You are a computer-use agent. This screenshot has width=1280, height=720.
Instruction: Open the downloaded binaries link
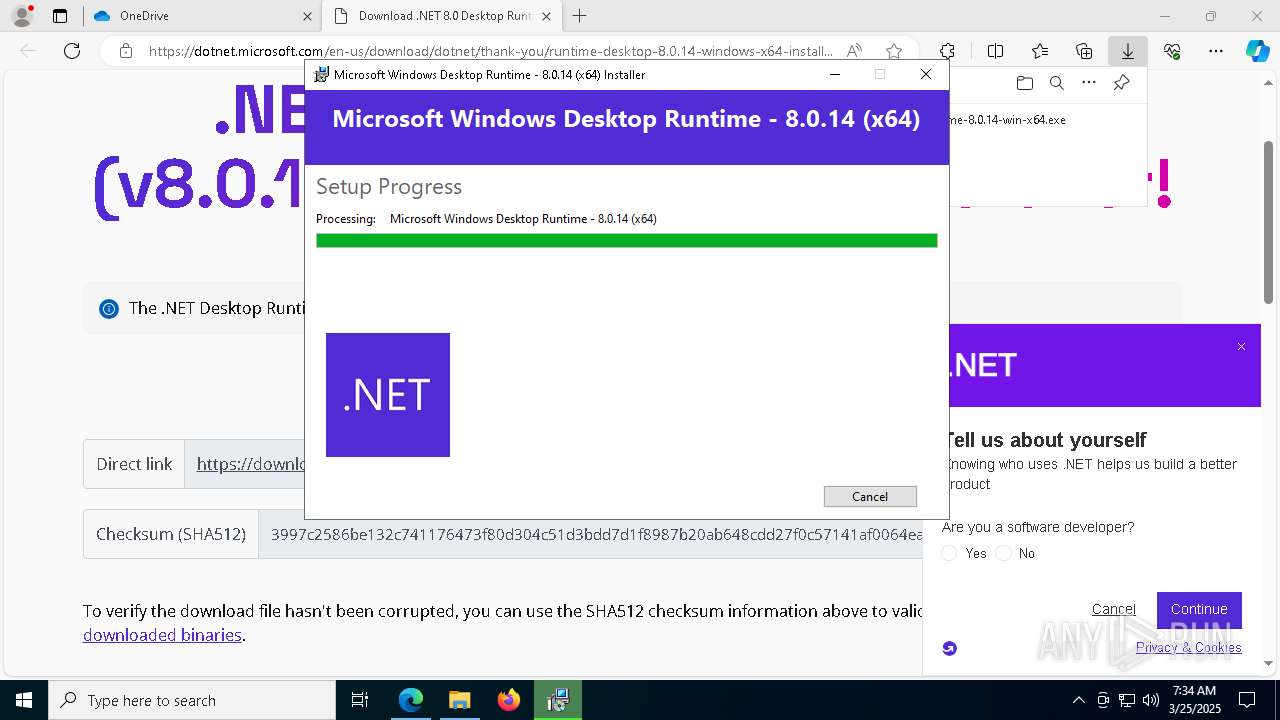point(162,635)
